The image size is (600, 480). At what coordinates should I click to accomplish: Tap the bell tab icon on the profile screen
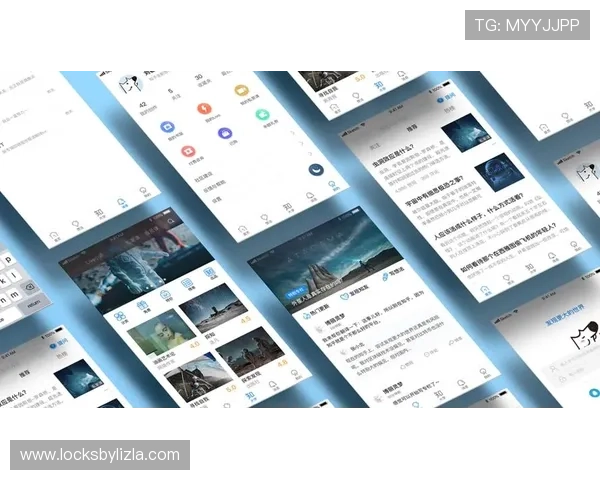coord(310,197)
